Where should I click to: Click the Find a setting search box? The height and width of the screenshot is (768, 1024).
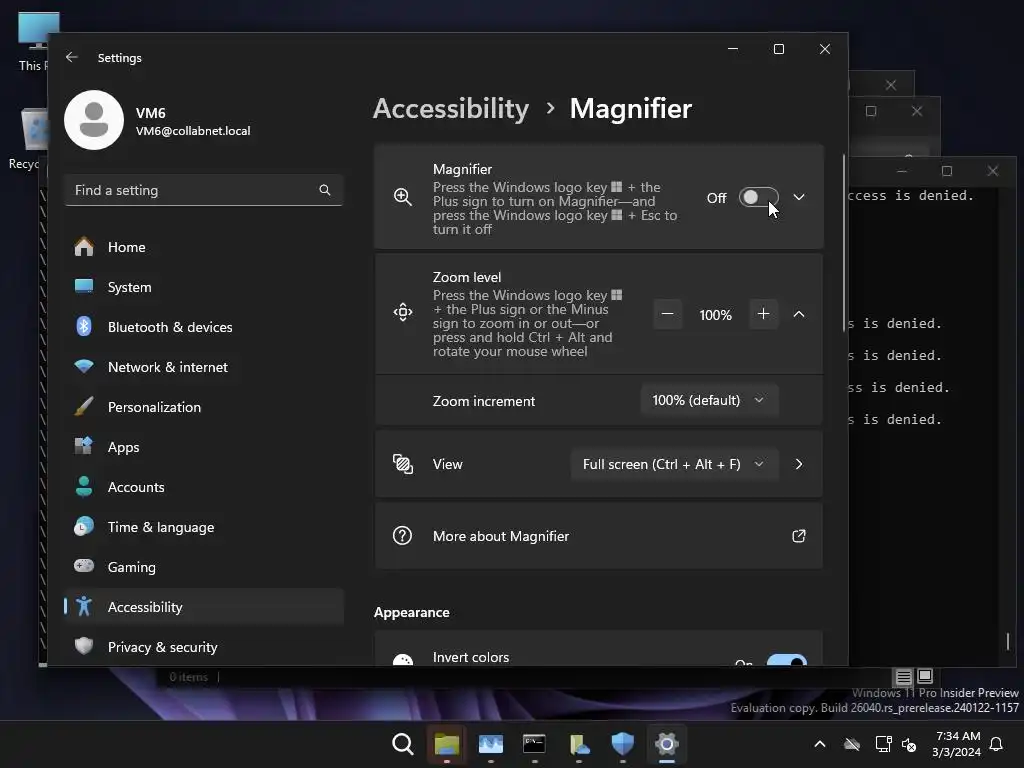click(x=204, y=190)
